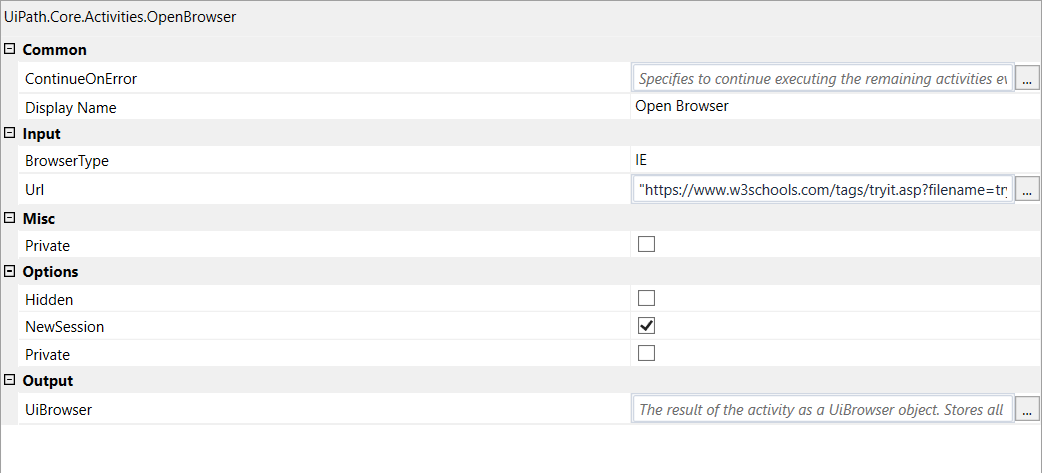The width and height of the screenshot is (1042, 473).
Task: Open Url expression editor ellipsis button
Action: pyautogui.click(x=1027, y=190)
